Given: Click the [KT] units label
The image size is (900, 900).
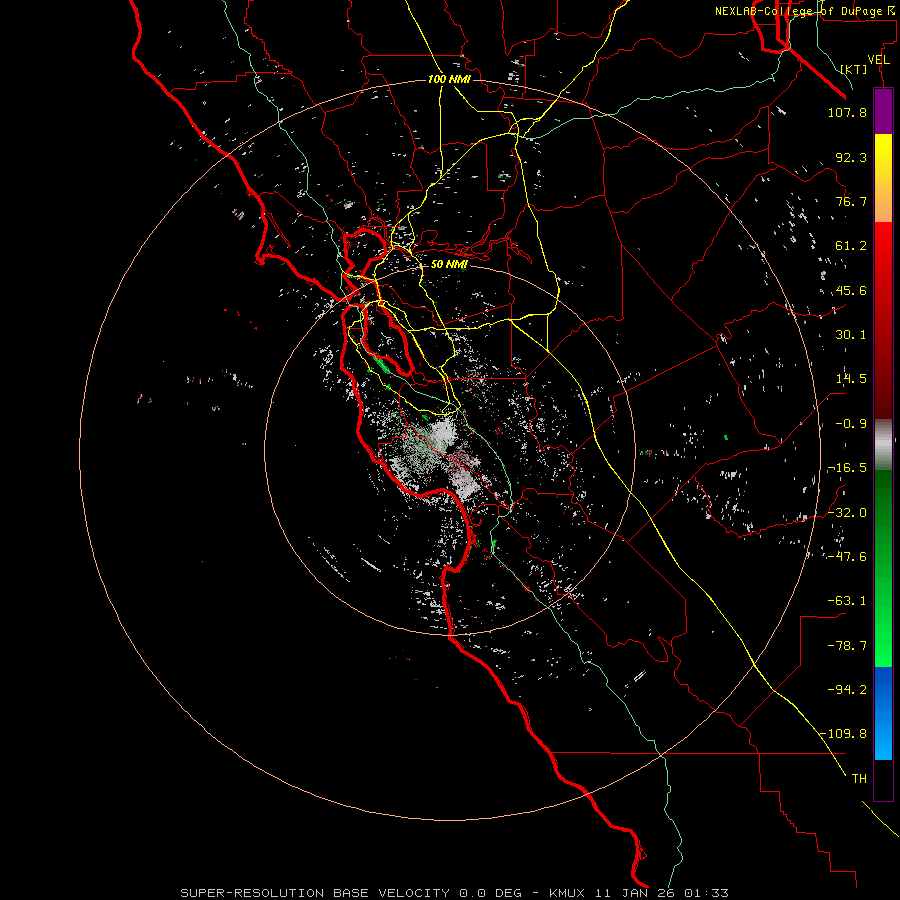Looking at the screenshot, I should (854, 69).
